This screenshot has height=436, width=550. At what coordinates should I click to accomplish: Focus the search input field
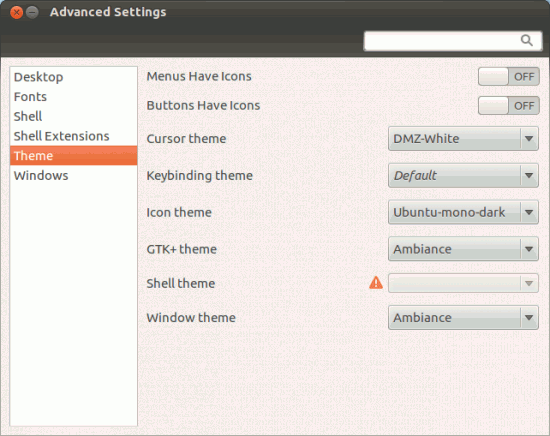453,41
